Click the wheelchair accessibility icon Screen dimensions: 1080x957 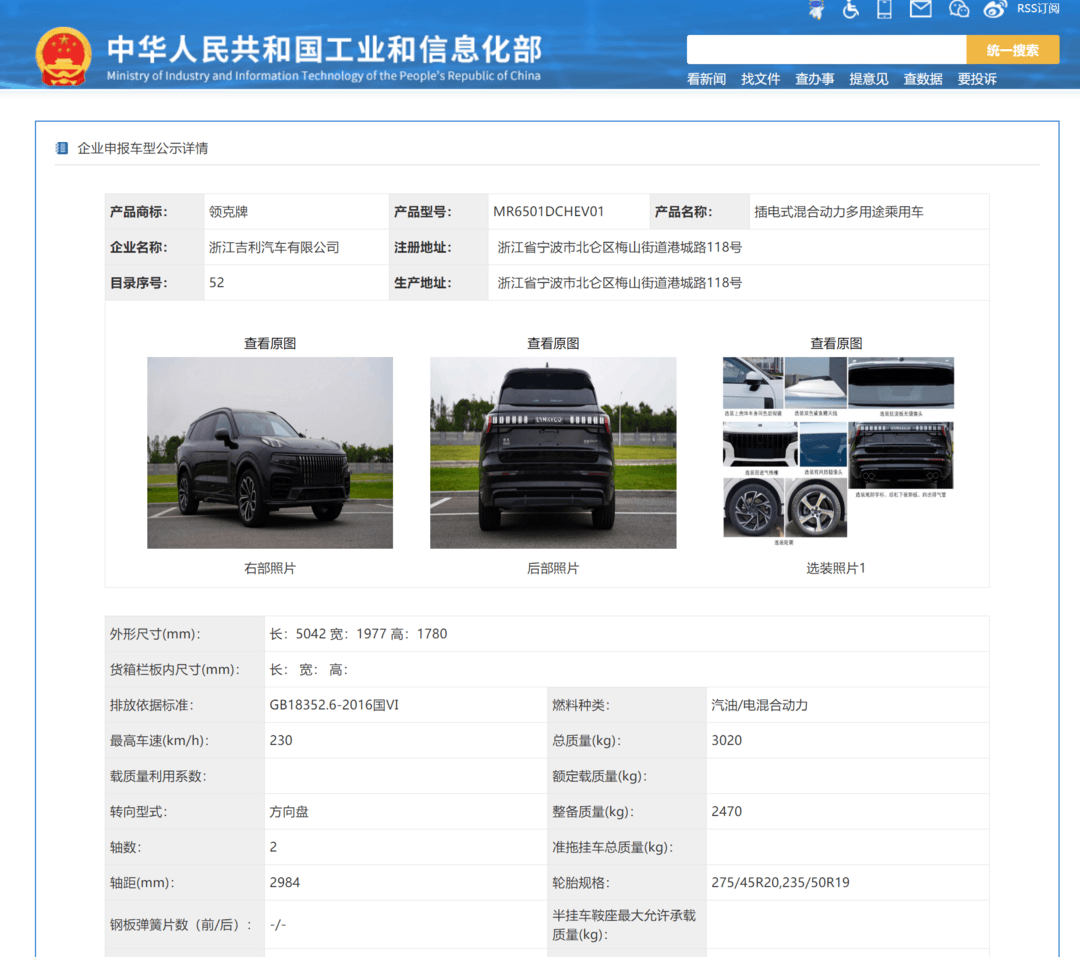point(851,9)
